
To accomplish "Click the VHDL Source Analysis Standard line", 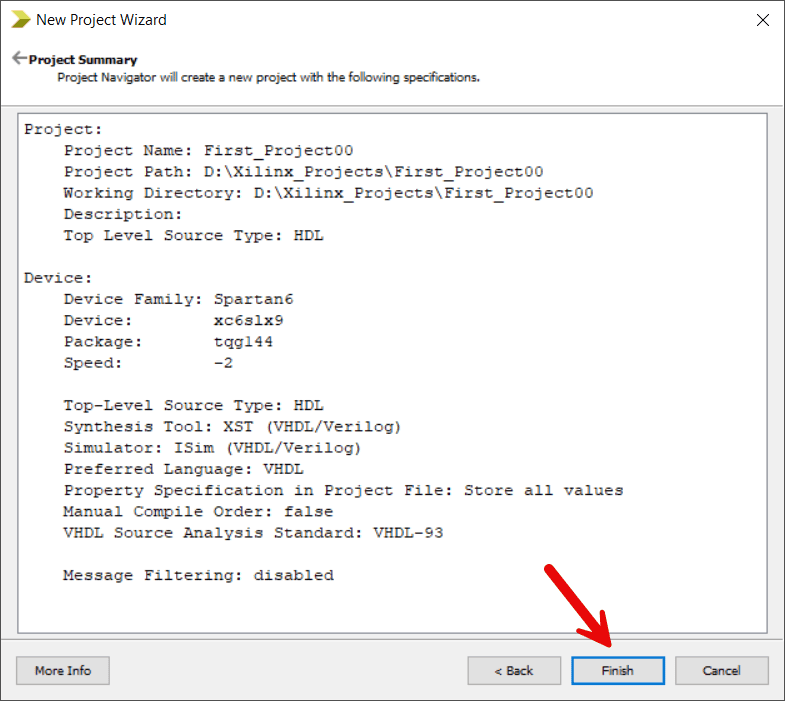I will (x=253, y=533).
